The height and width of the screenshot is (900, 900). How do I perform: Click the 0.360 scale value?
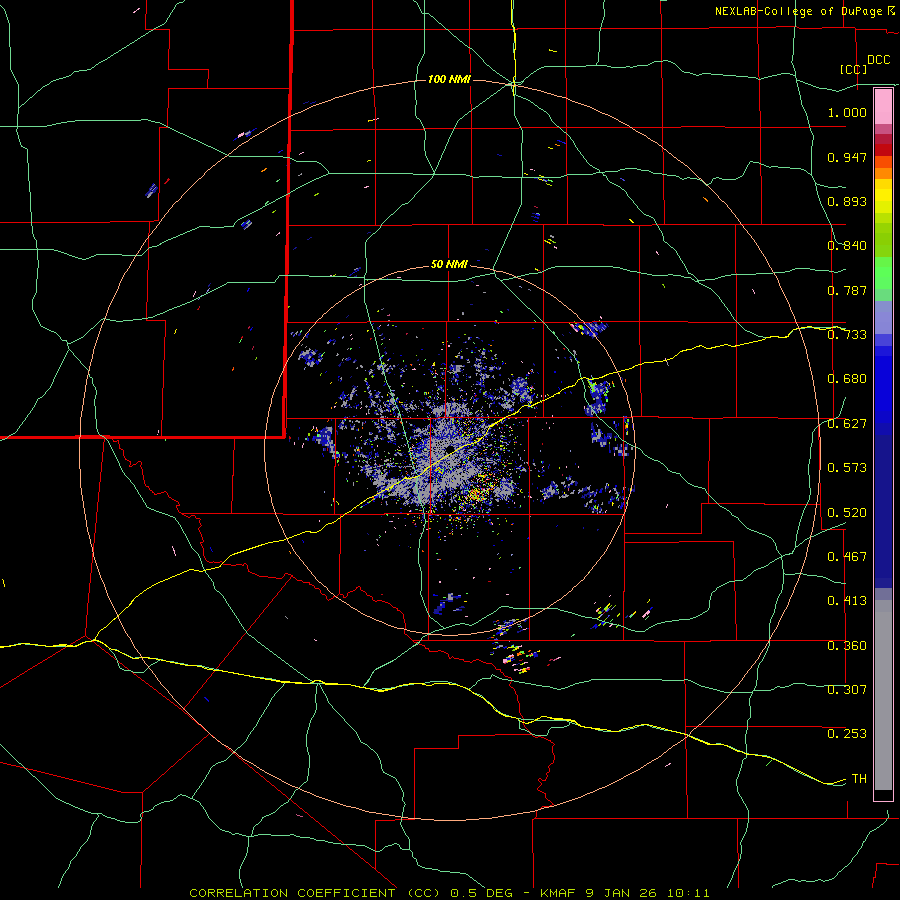pyautogui.click(x=847, y=646)
